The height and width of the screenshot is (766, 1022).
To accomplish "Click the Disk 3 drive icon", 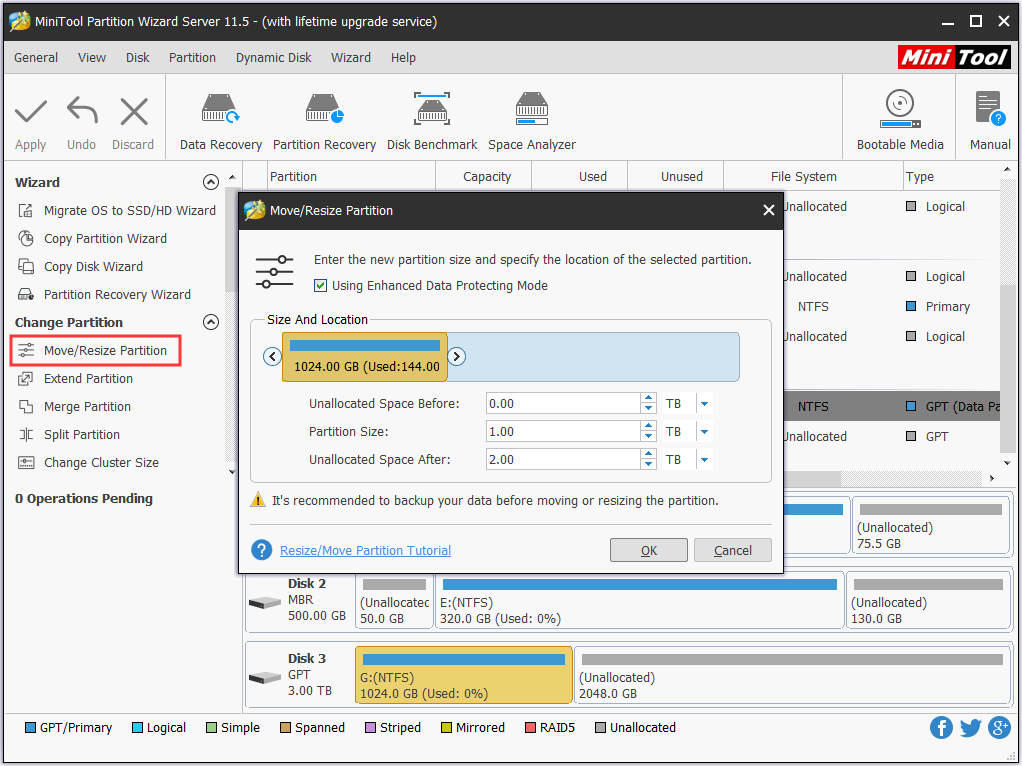I will click(265, 678).
